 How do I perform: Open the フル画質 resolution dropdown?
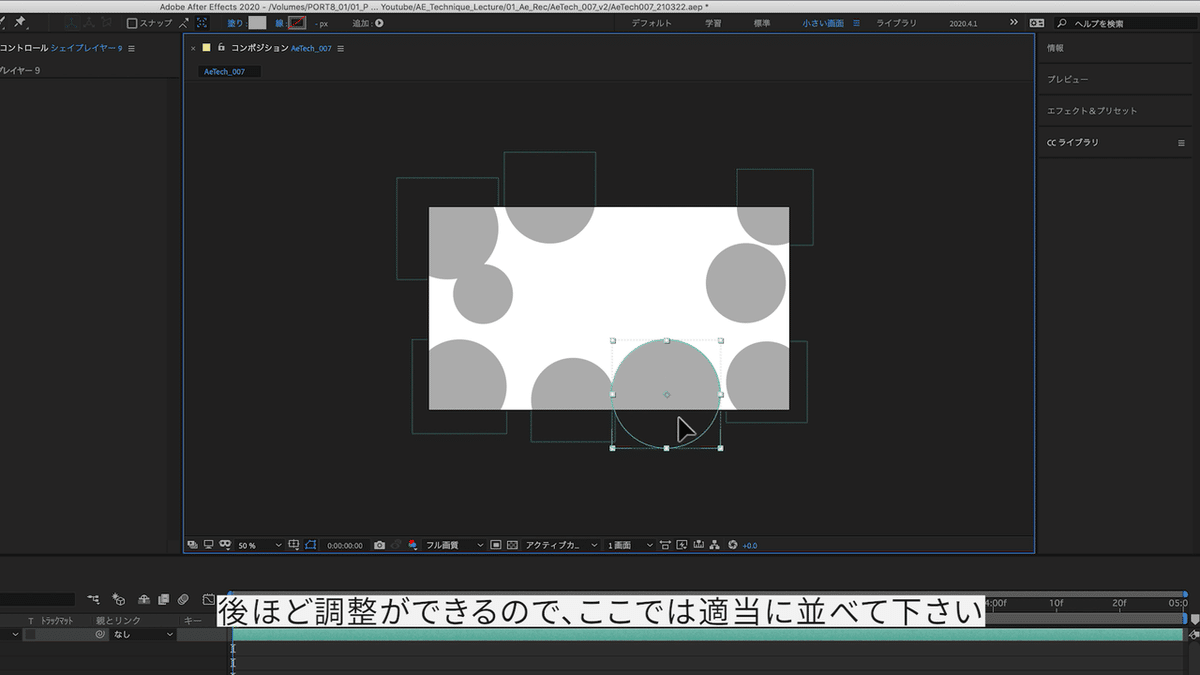[449, 545]
